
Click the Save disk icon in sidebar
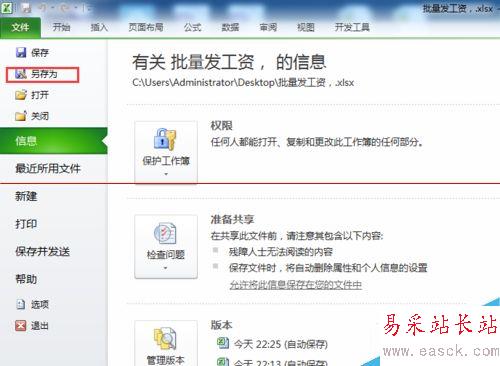point(21,52)
